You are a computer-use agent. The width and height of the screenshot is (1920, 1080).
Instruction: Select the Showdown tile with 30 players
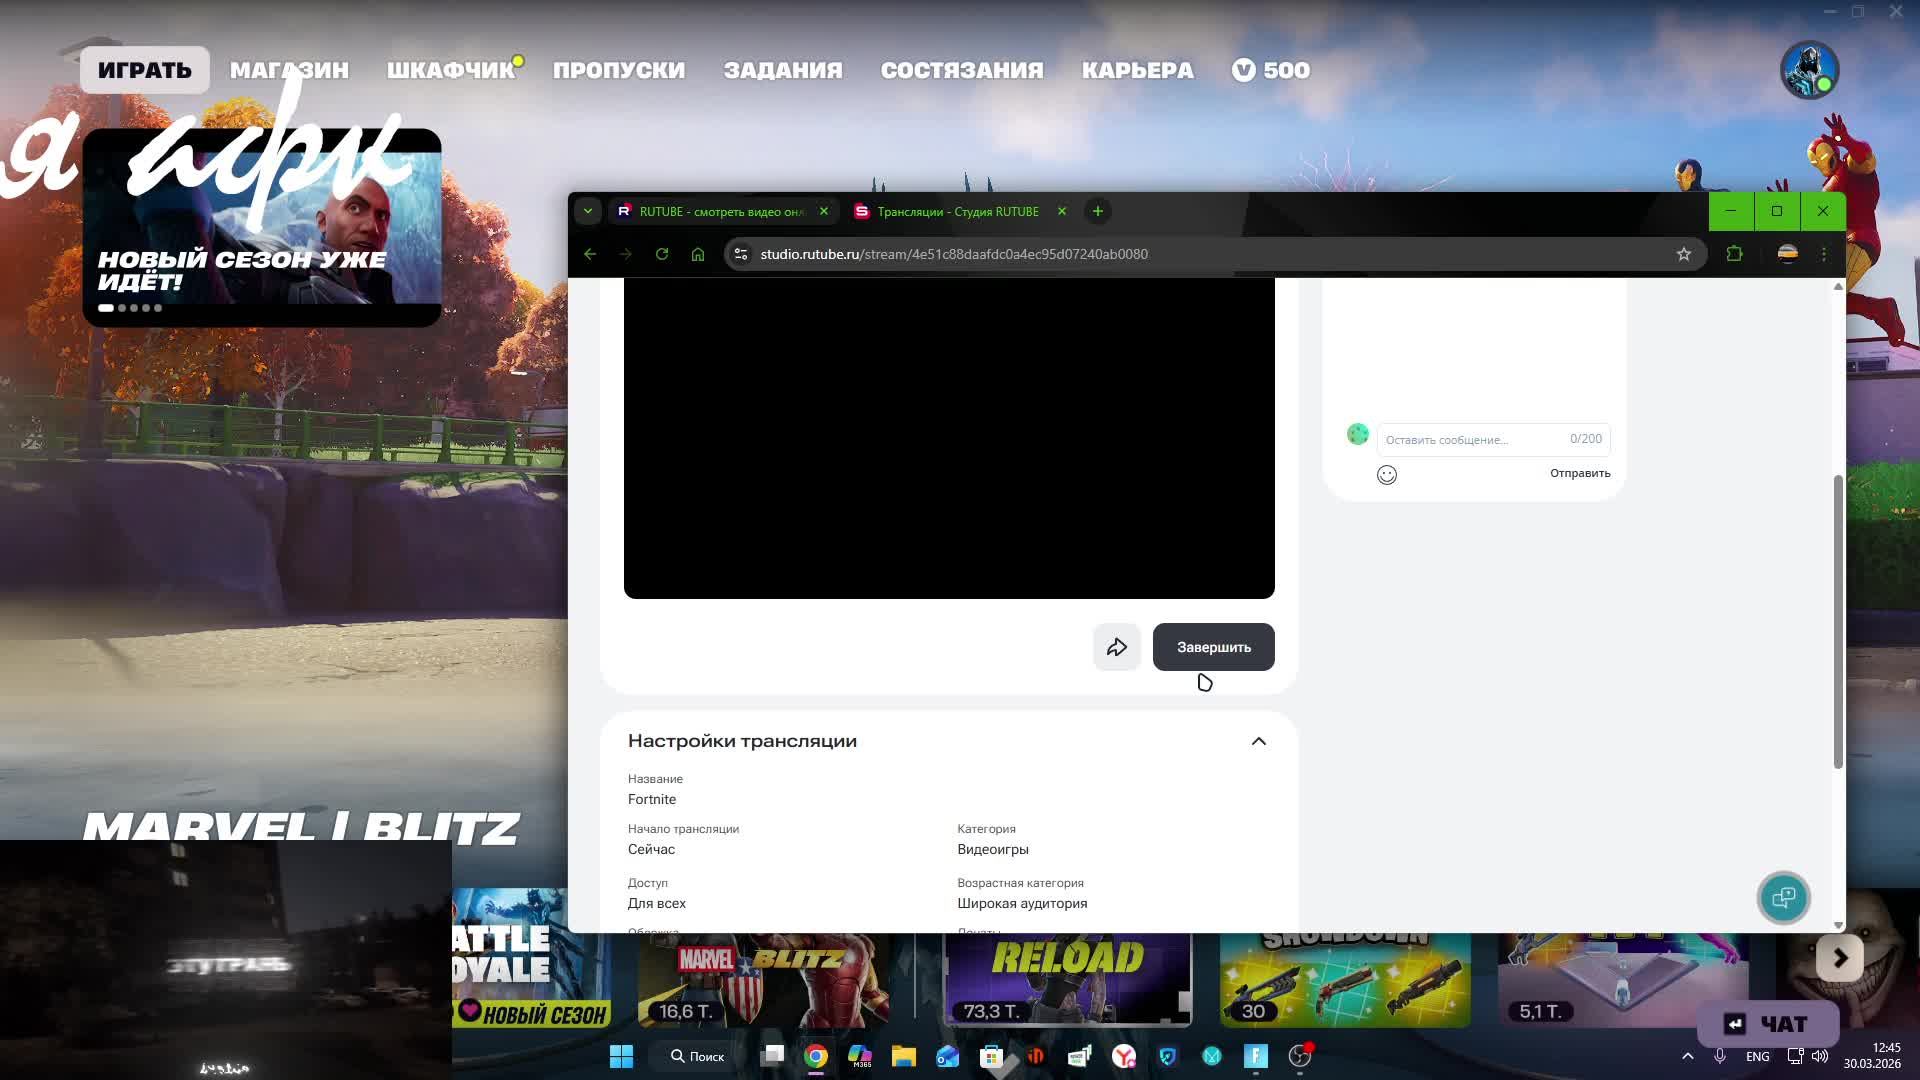coord(1345,980)
